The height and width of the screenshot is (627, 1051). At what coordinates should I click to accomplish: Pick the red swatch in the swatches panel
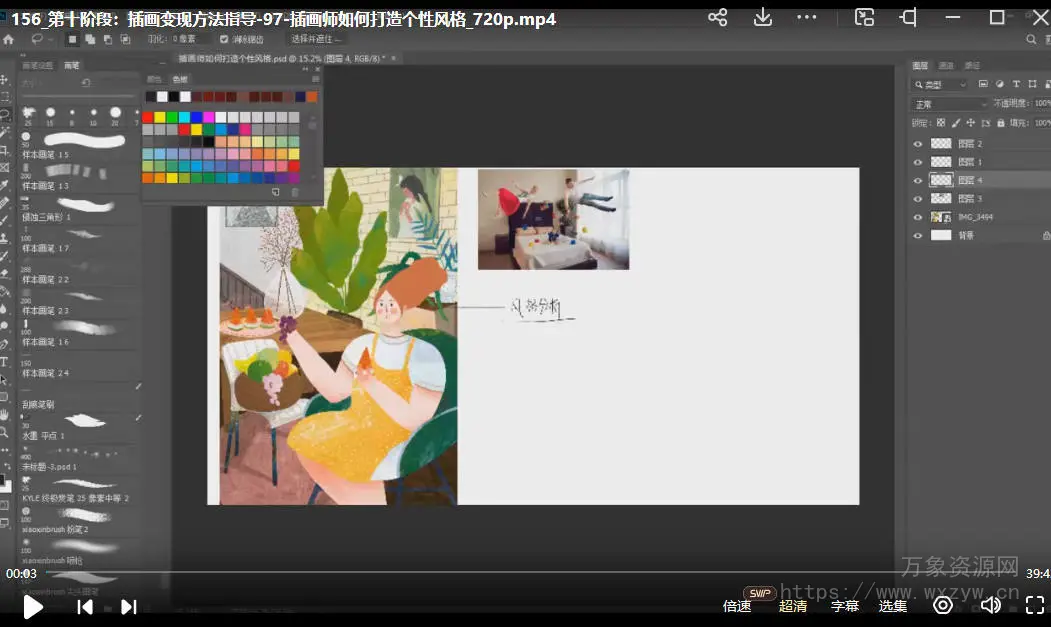click(148, 117)
